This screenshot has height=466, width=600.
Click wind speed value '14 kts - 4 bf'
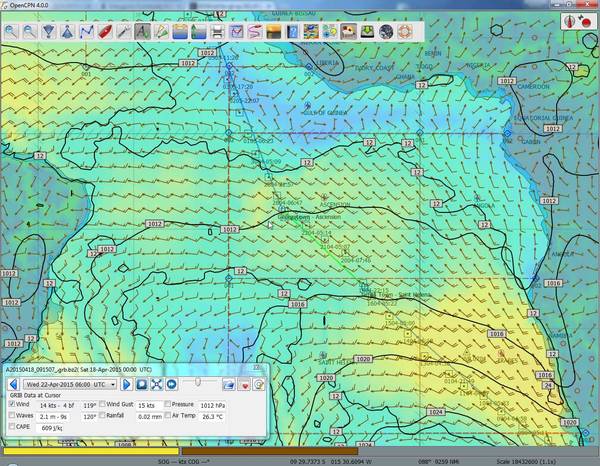tap(57, 405)
